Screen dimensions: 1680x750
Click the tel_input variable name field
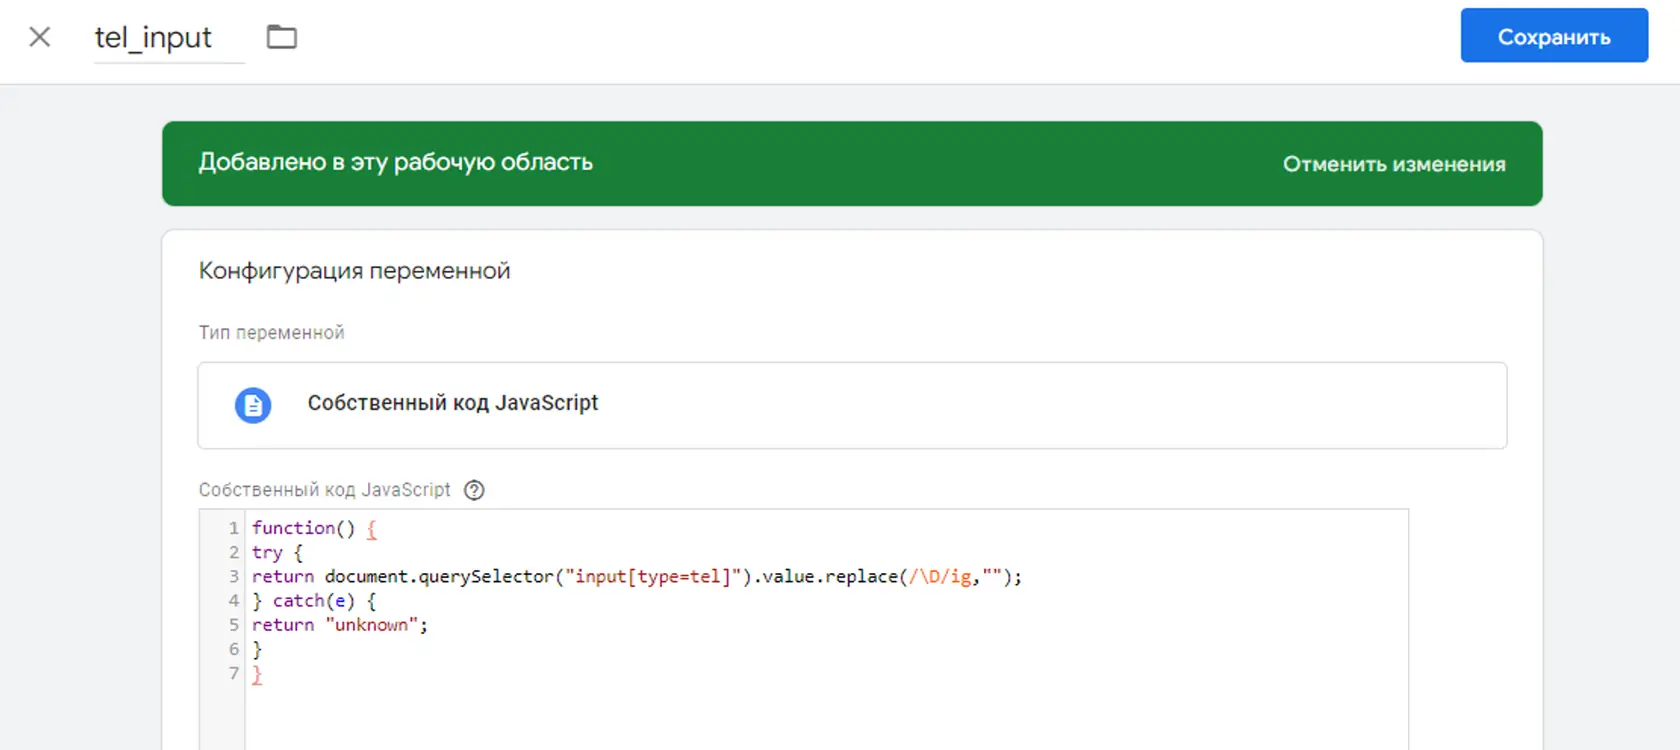click(169, 38)
